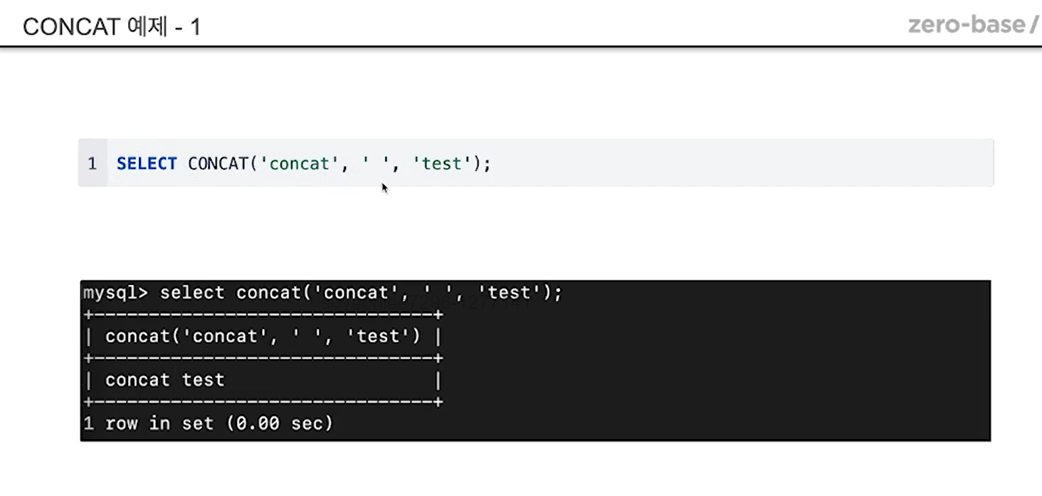This screenshot has width=1042, height=496.
Task: Click line number 1 in code gutter
Action: point(92,164)
